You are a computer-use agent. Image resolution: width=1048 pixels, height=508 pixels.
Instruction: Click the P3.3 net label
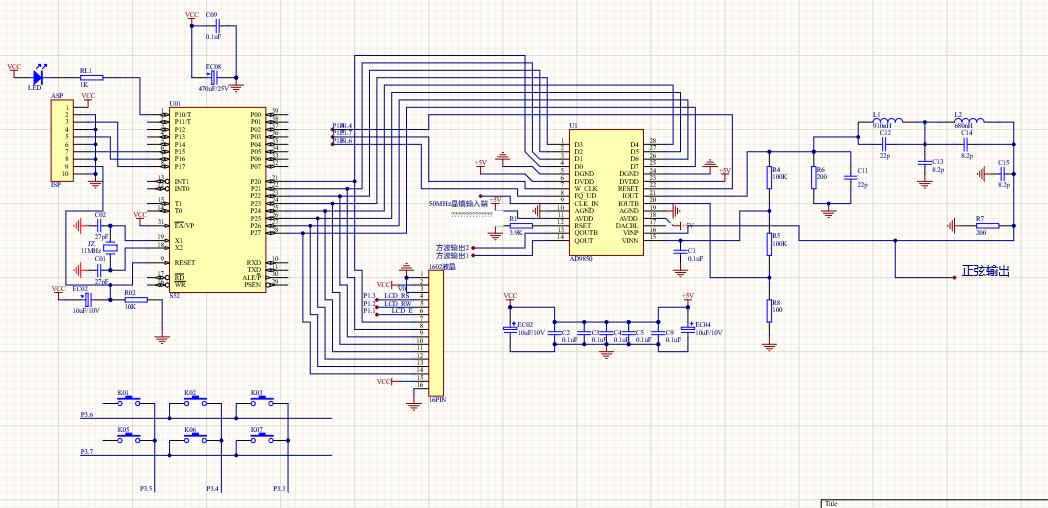coord(280,489)
